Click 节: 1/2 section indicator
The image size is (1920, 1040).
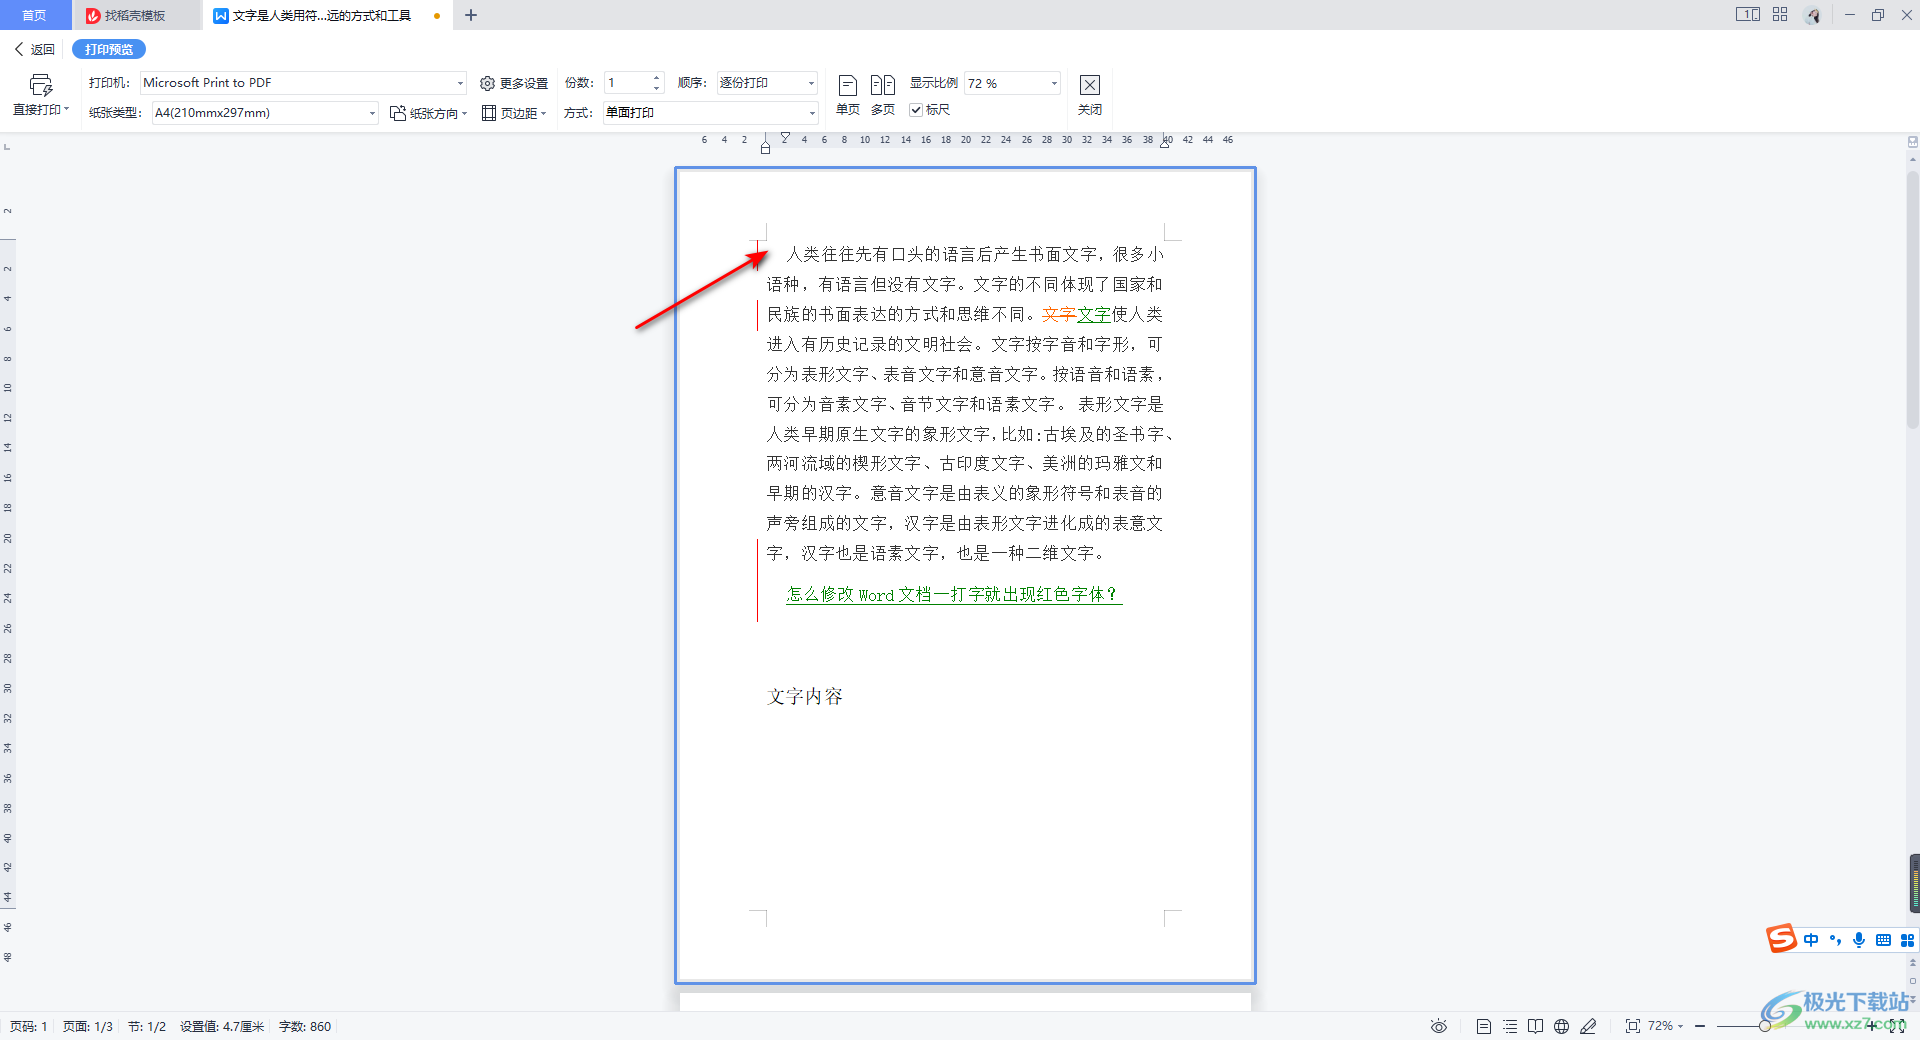pos(147,1027)
